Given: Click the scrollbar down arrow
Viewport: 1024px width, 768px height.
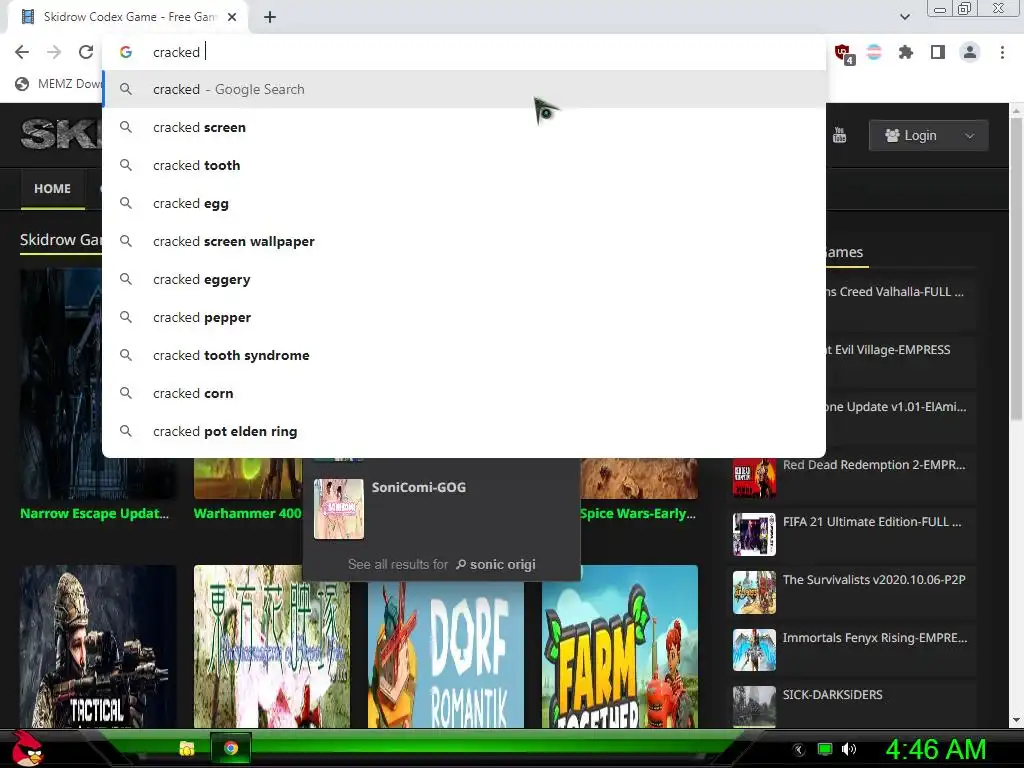Looking at the screenshot, I should pyautogui.click(x=1016, y=720).
